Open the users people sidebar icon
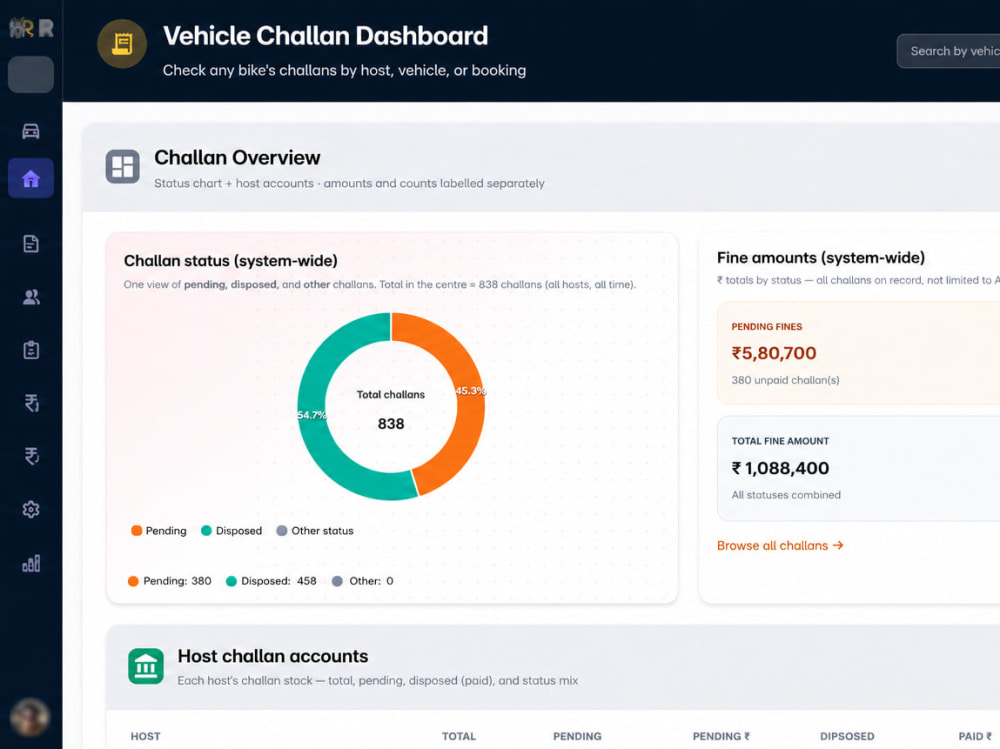 31,297
